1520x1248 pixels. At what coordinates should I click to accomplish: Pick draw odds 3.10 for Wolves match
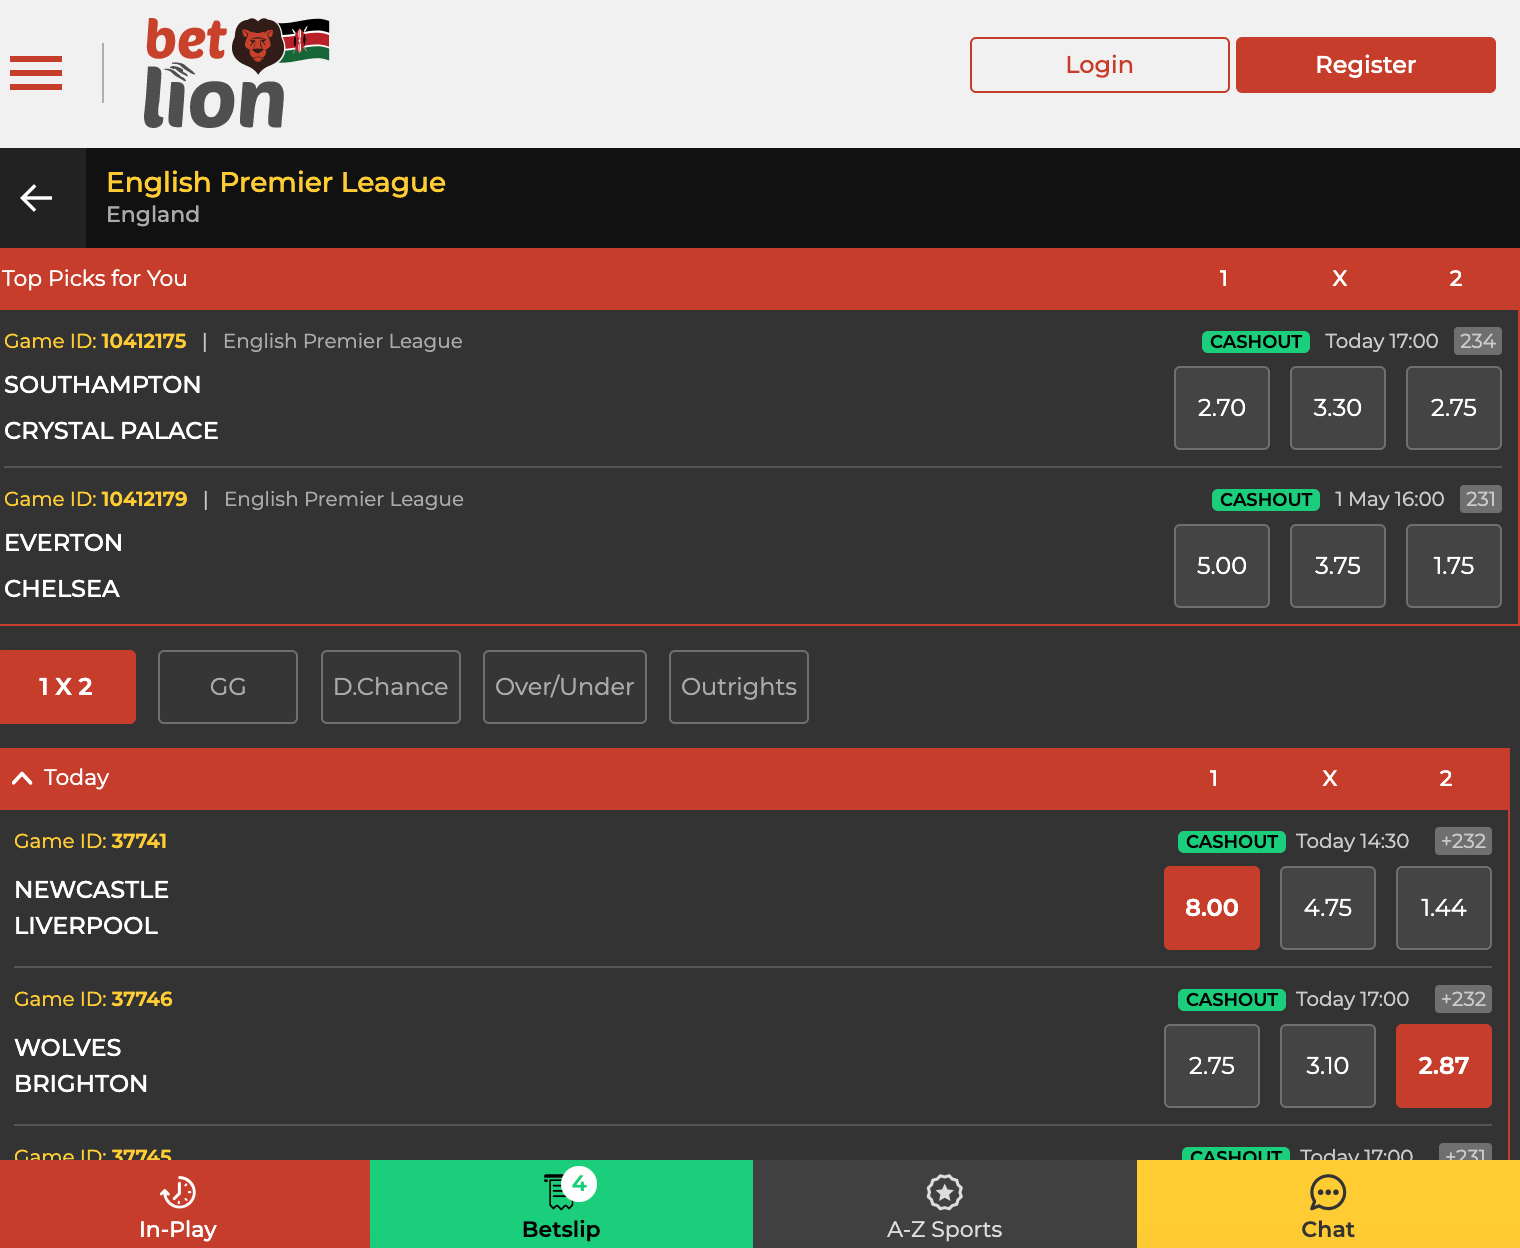pyautogui.click(x=1328, y=1066)
